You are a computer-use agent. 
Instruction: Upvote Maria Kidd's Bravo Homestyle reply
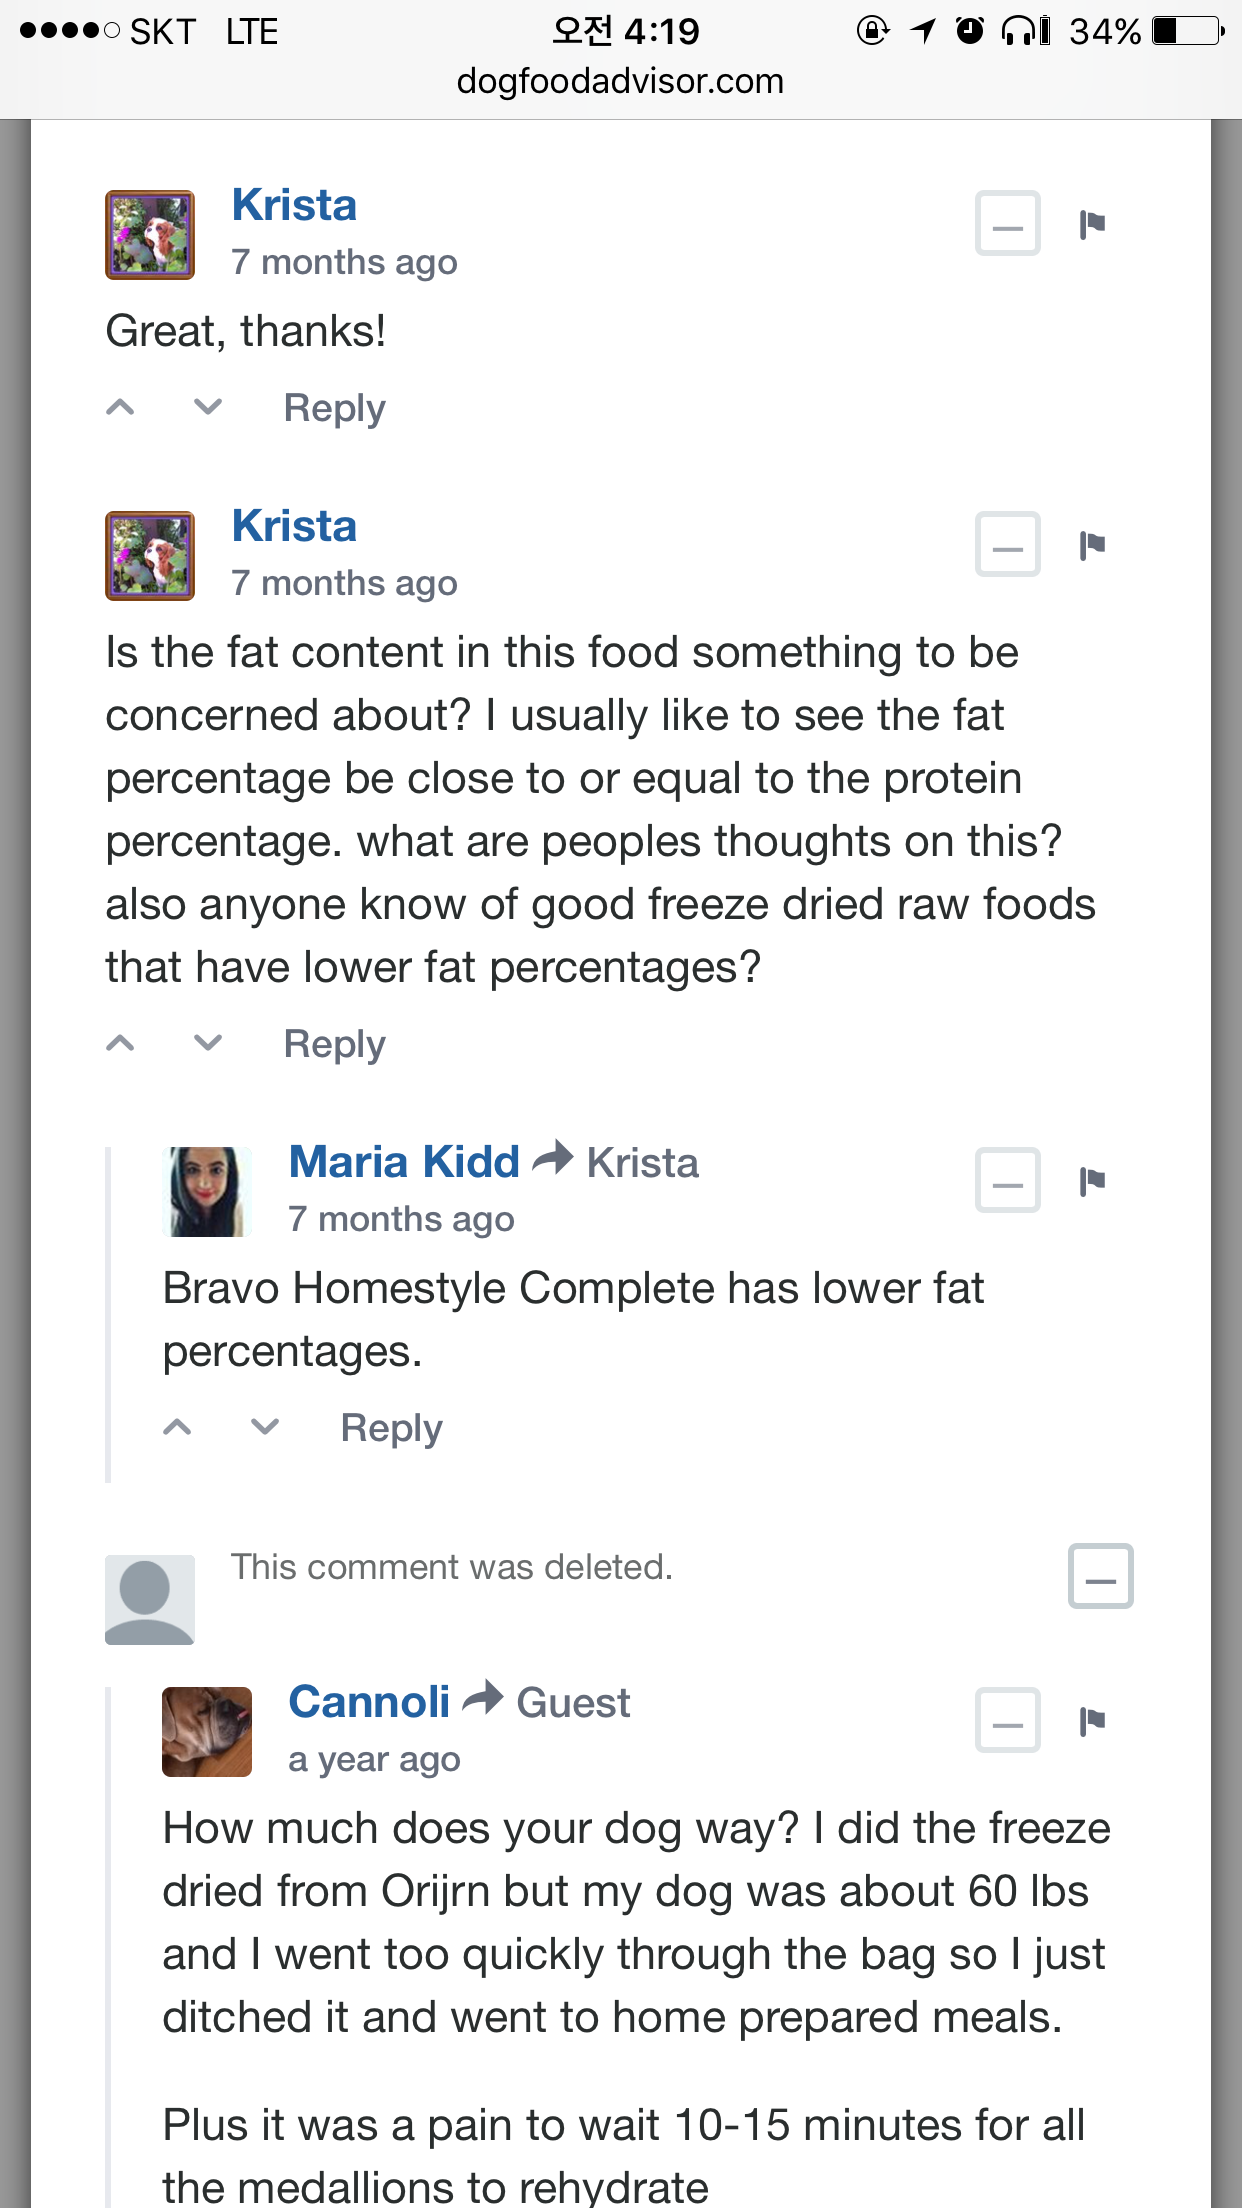177,1427
